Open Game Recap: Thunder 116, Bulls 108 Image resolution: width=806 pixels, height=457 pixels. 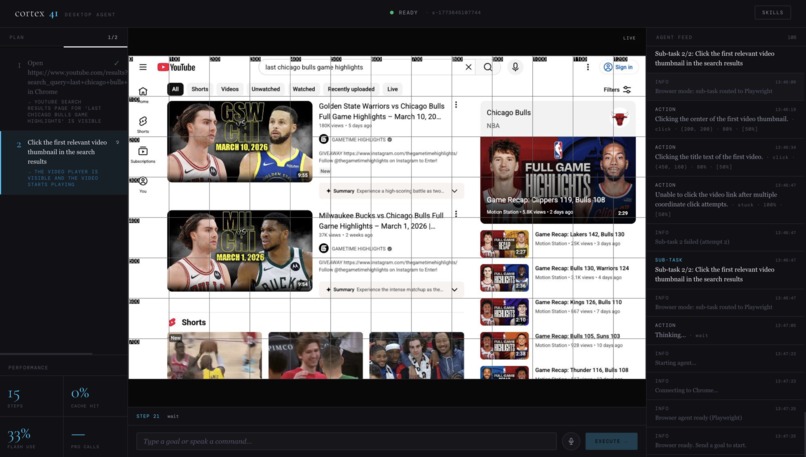pyautogui.click(x=581, y=370)
